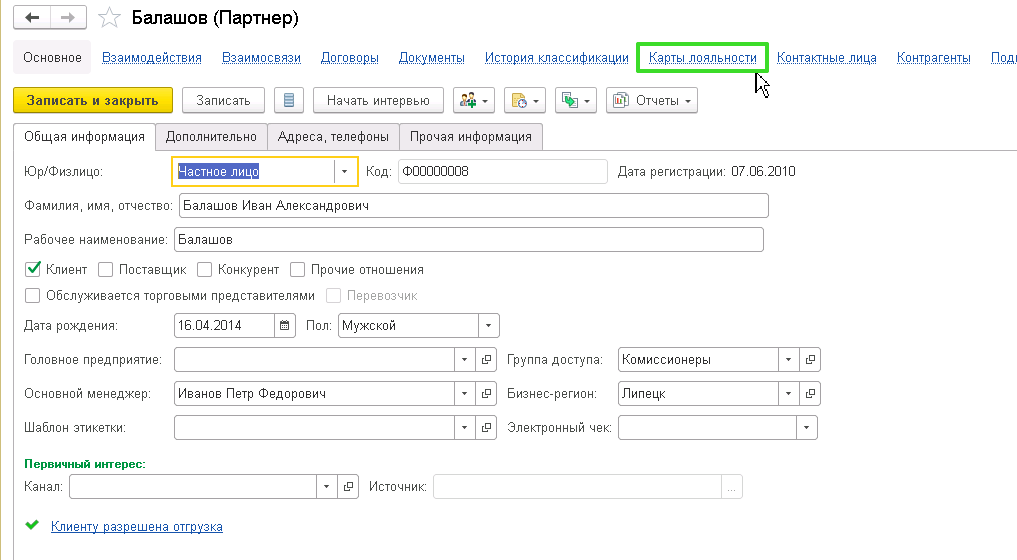
Task: Check the Перевозчик checkbox
Action: [x=333, y=296]
